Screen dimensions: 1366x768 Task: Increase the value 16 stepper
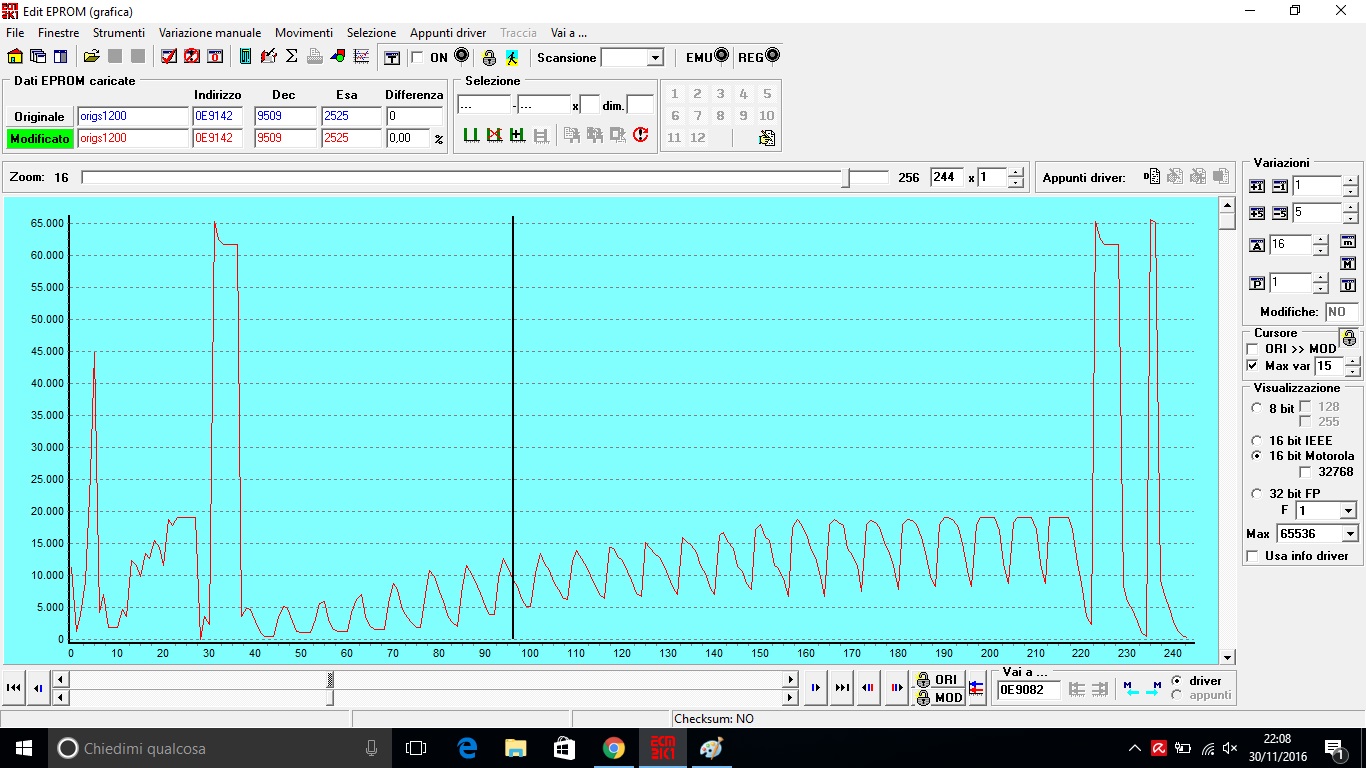1321,240
